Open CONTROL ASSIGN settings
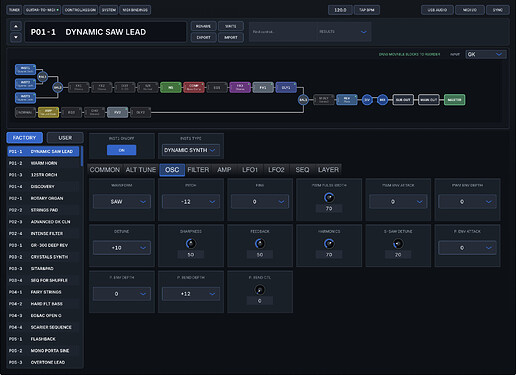 (80, 10)
